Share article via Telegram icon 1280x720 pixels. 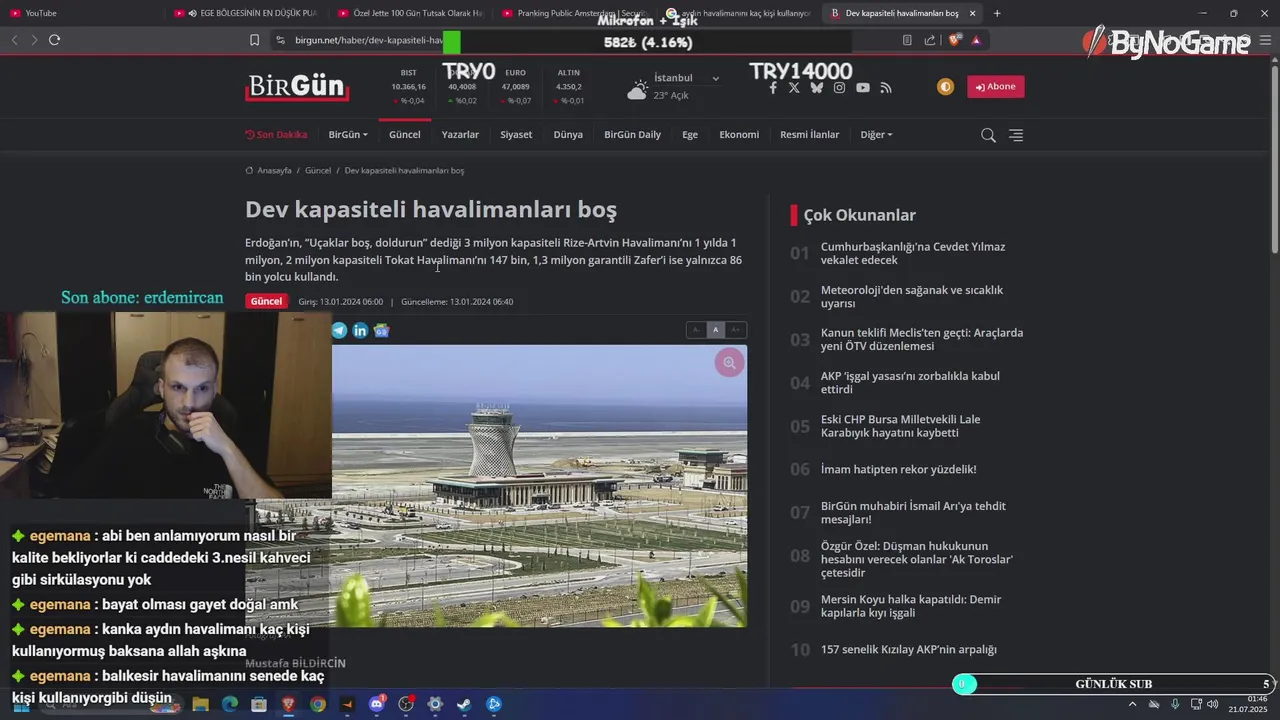(339, 330)
